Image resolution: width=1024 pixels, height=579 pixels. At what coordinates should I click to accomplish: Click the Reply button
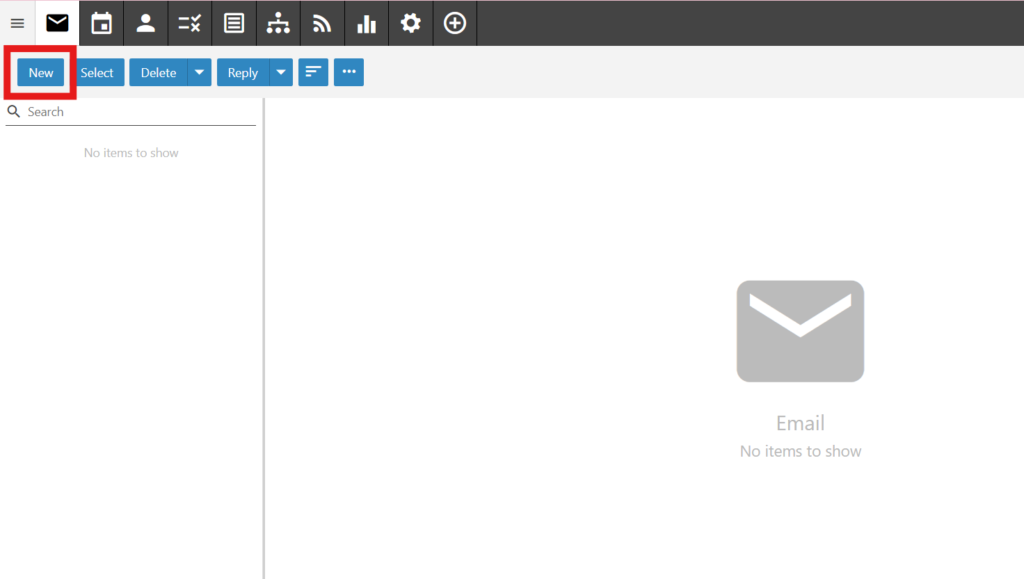click(243, 72)
